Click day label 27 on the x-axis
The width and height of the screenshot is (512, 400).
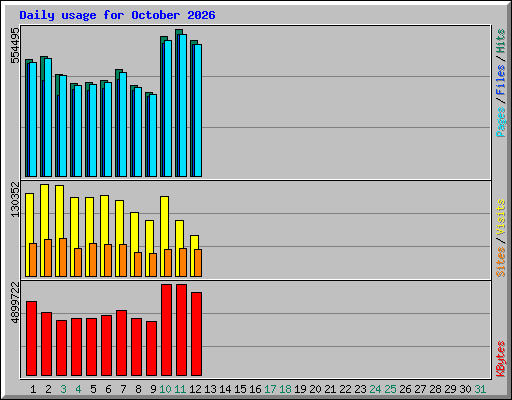coord(420,389)
